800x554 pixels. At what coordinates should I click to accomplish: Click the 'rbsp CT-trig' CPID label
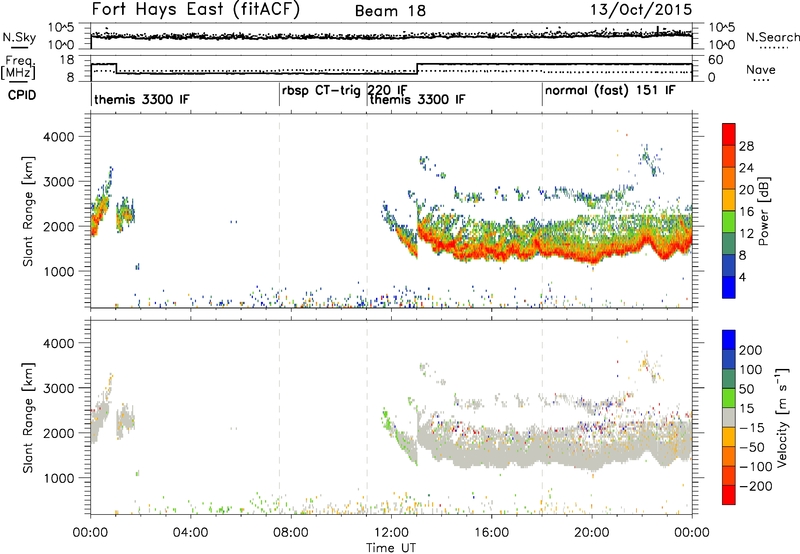321,91
